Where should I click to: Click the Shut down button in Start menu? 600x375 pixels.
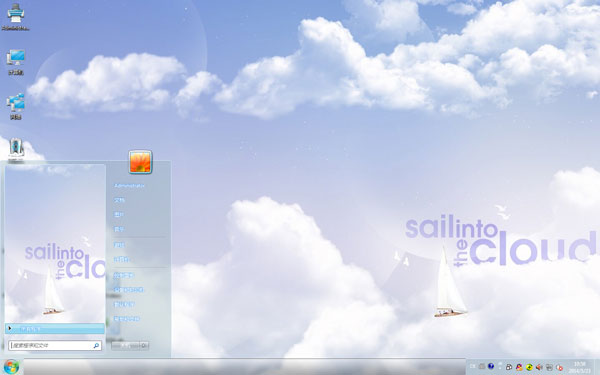pyautogui.click(x=126, y=346)
